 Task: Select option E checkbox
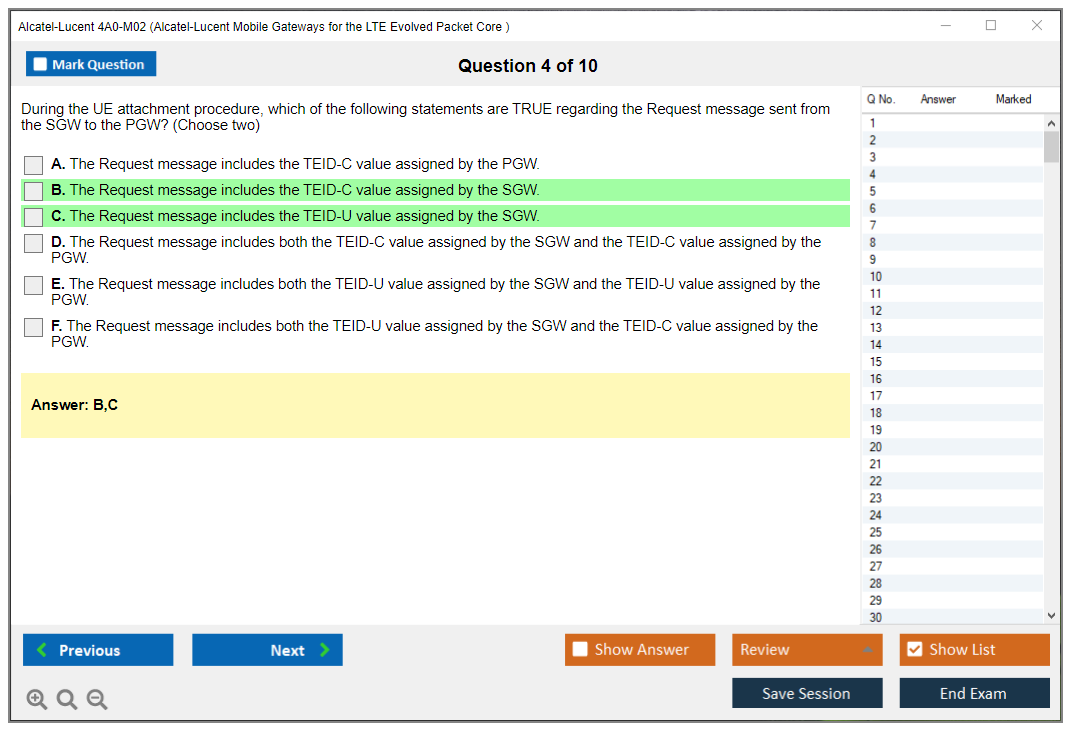pyautogui.click(x=34, y=285)
